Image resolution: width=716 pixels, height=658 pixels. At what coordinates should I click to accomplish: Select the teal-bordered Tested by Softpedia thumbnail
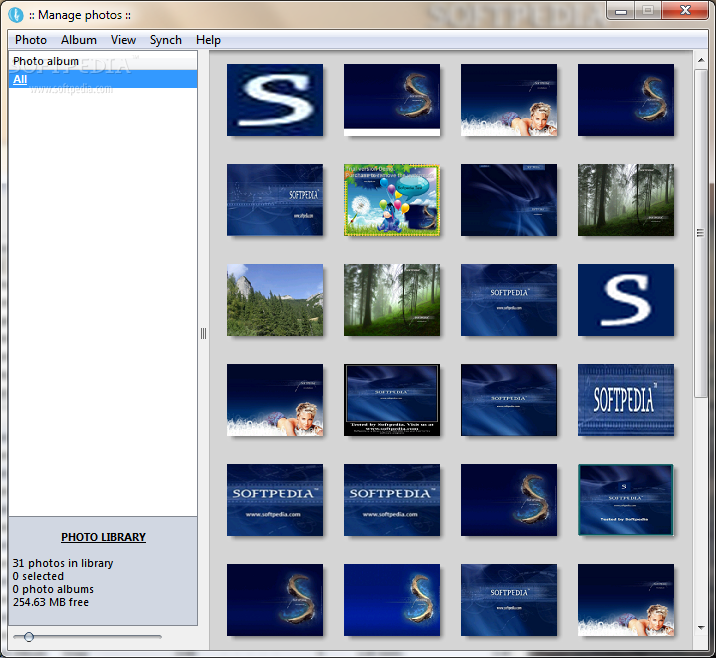coord(626,500)
